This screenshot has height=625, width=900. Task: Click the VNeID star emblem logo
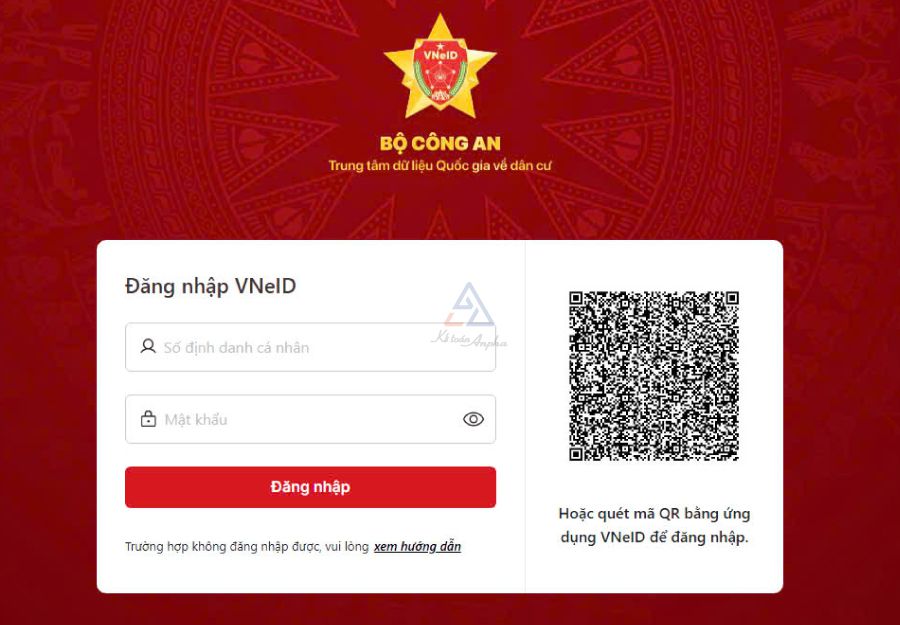pos(440,68)
